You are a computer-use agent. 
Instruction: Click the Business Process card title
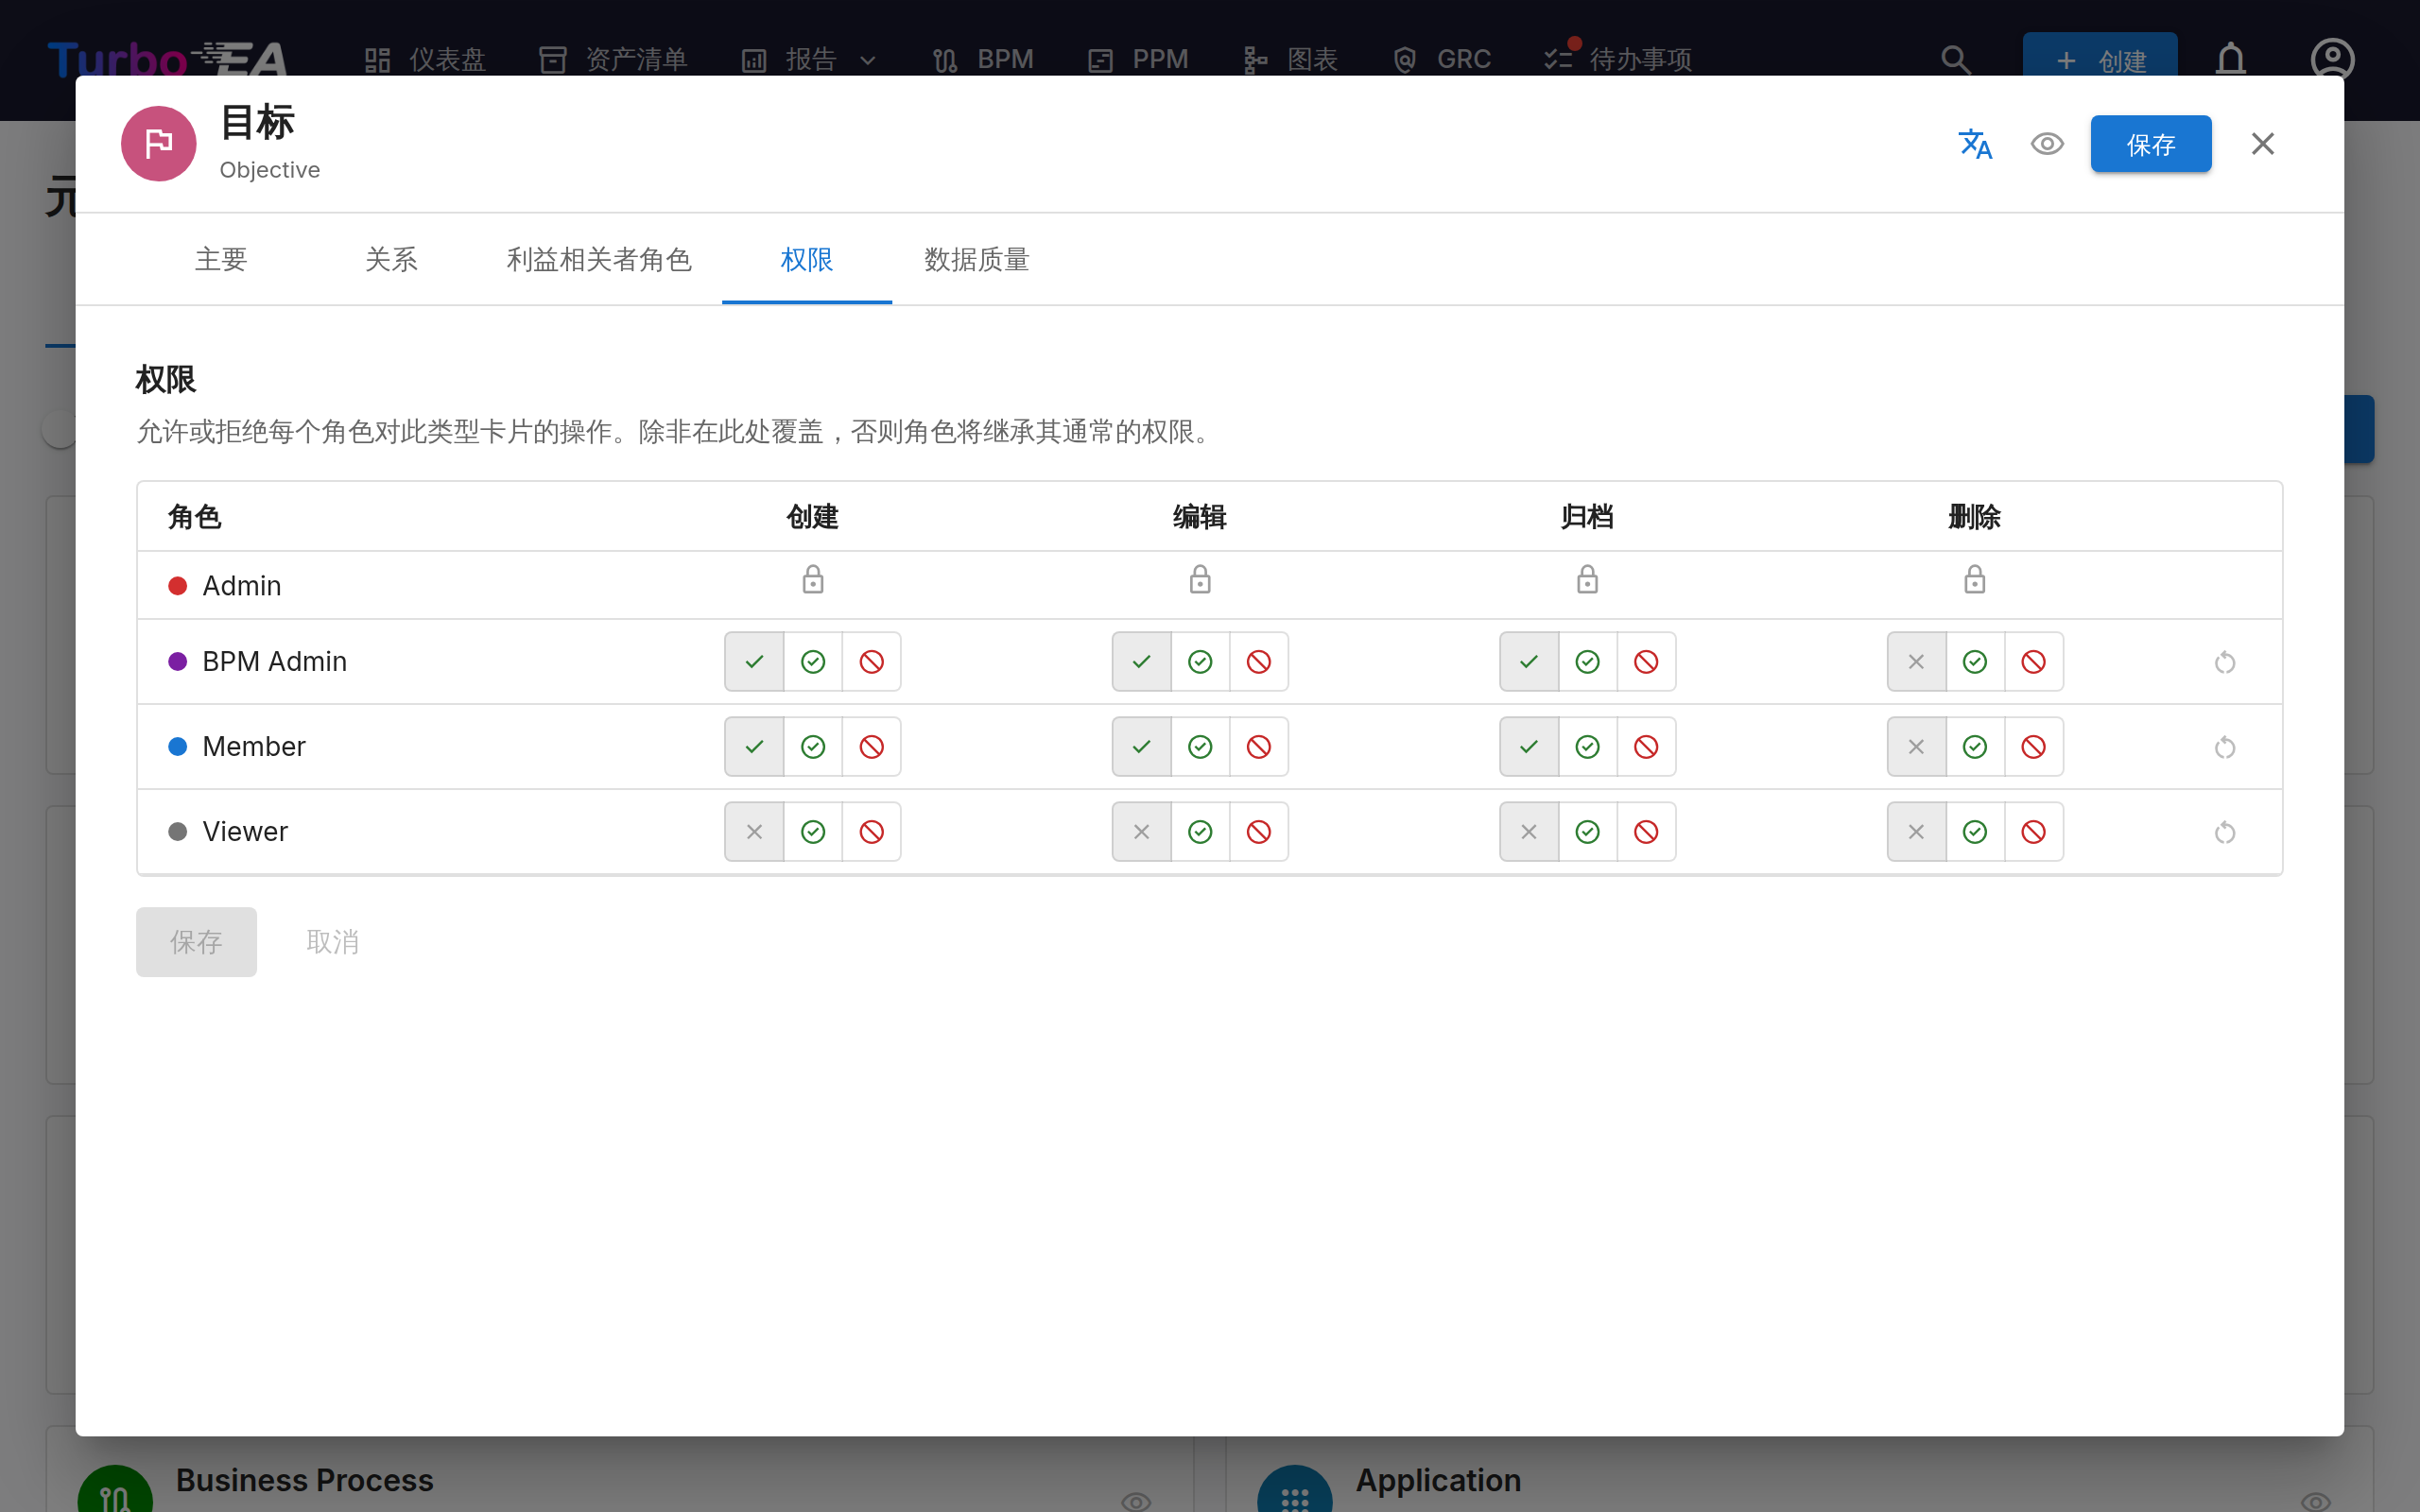304,1480
